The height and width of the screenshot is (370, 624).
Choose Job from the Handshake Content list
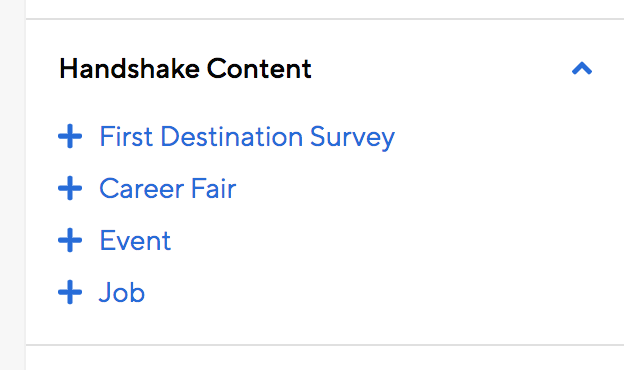122,292
